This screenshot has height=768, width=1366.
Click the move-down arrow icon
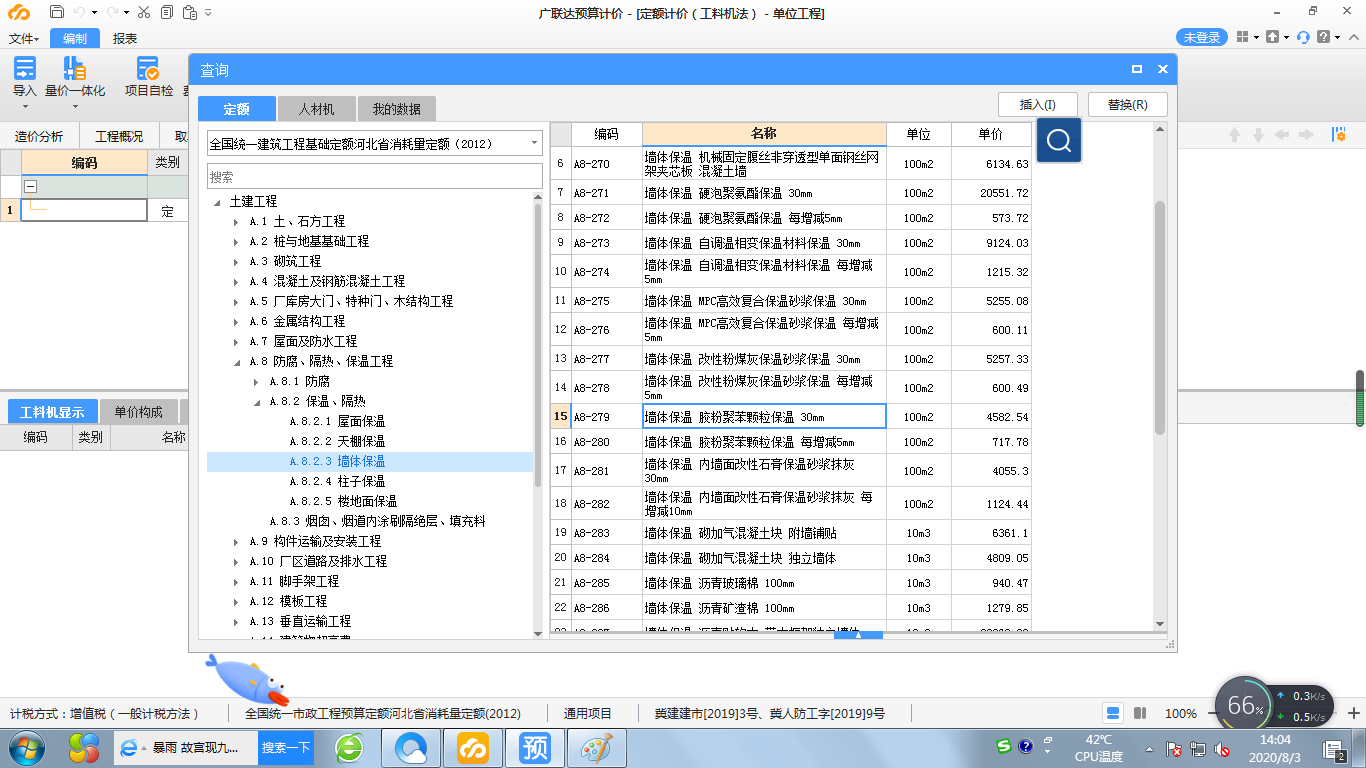click(x=1259, y=135)
